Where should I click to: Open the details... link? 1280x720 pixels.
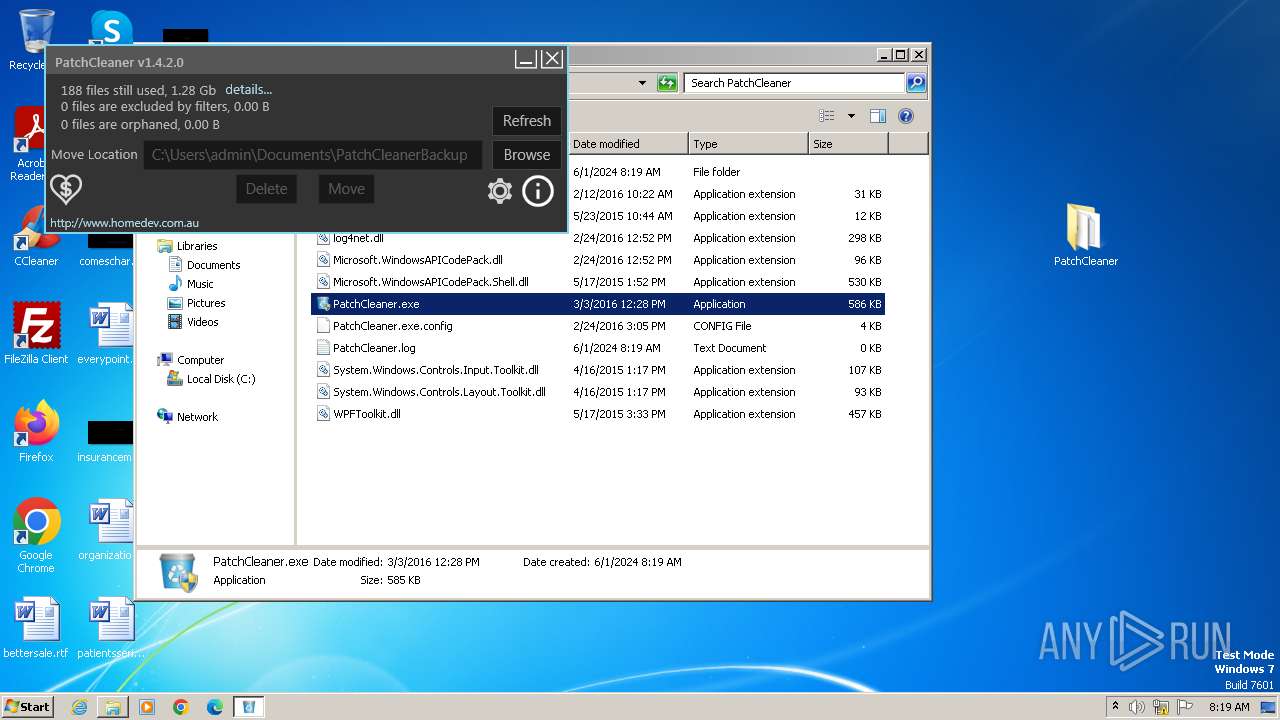(x=248, y=89)
